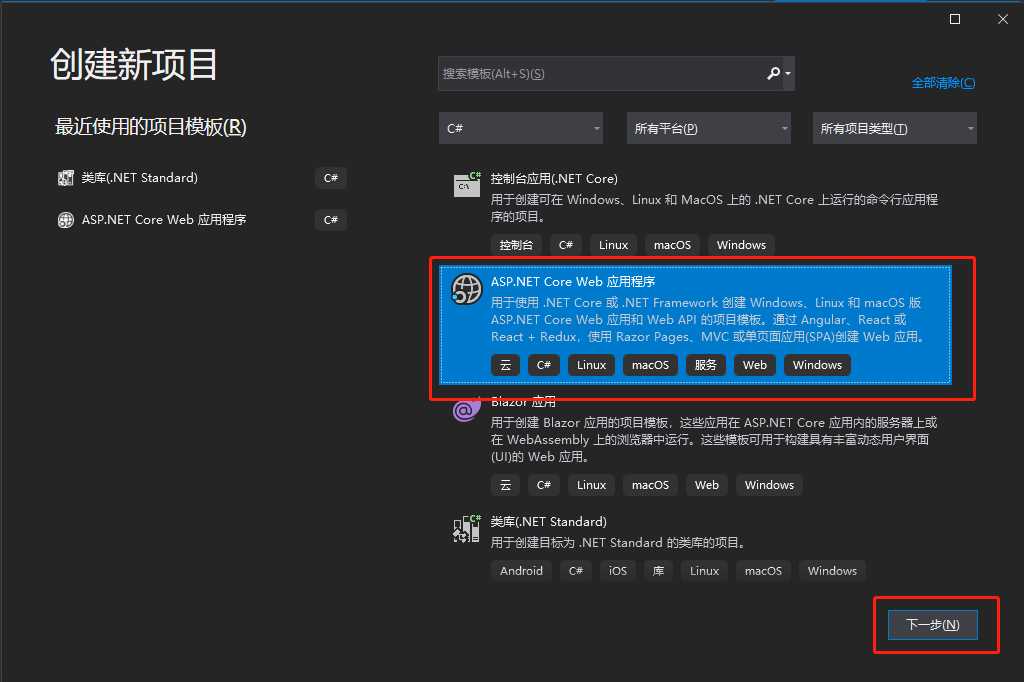The height and width of the screenshot is (682, 1024).
Task: Close the create new project dialog
Action: point(1003,19)
